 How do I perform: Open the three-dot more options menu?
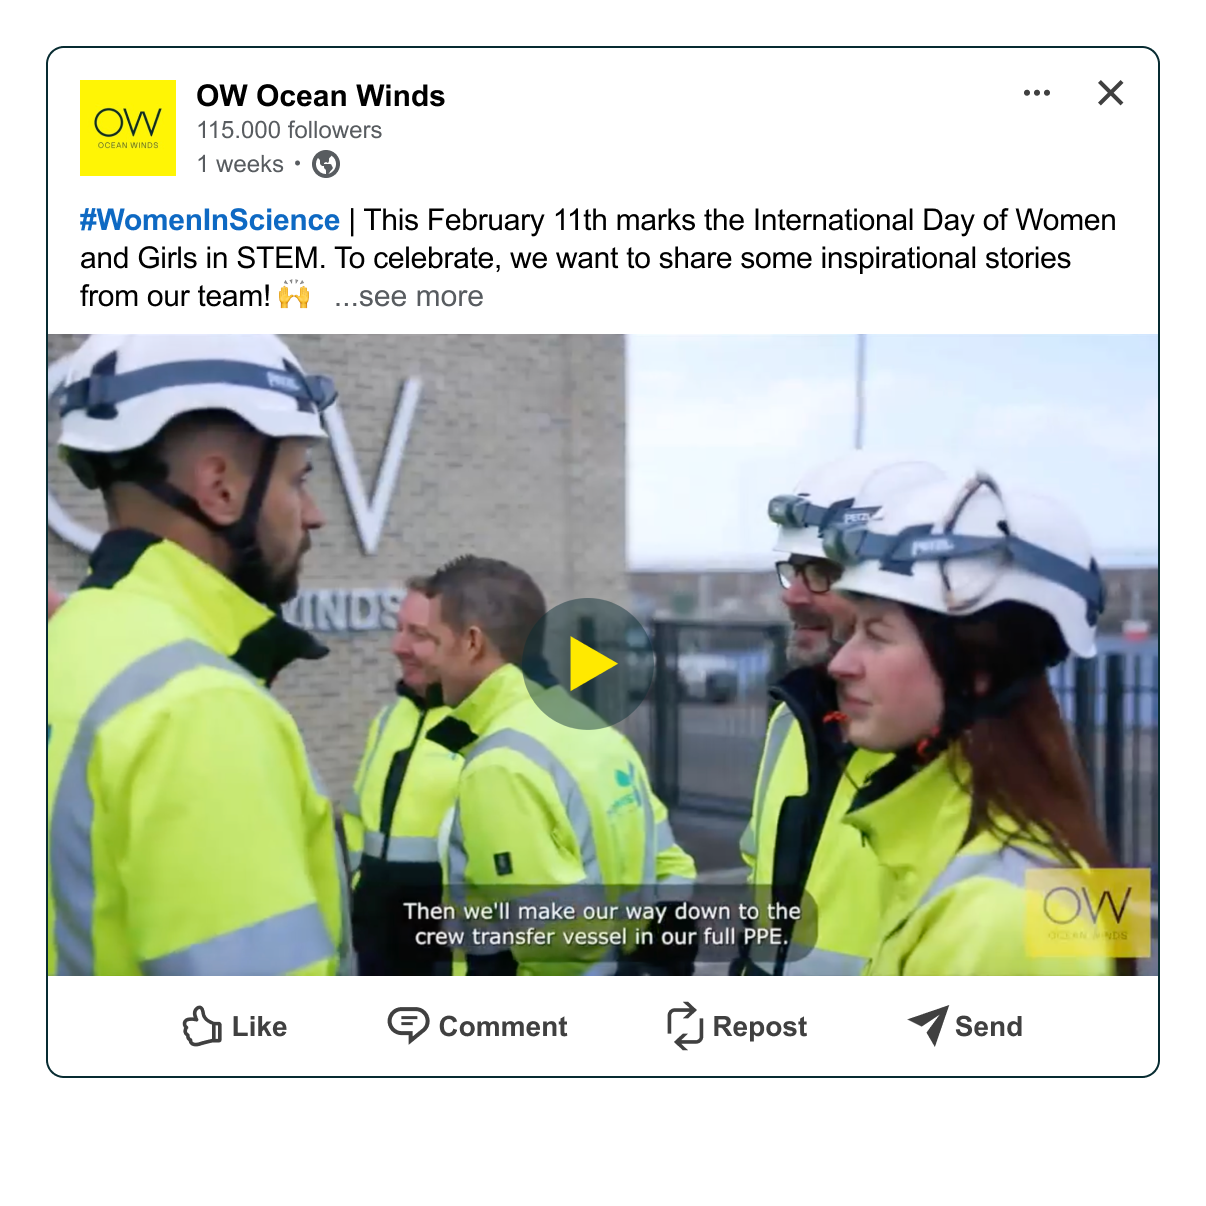click(1037, 93)
